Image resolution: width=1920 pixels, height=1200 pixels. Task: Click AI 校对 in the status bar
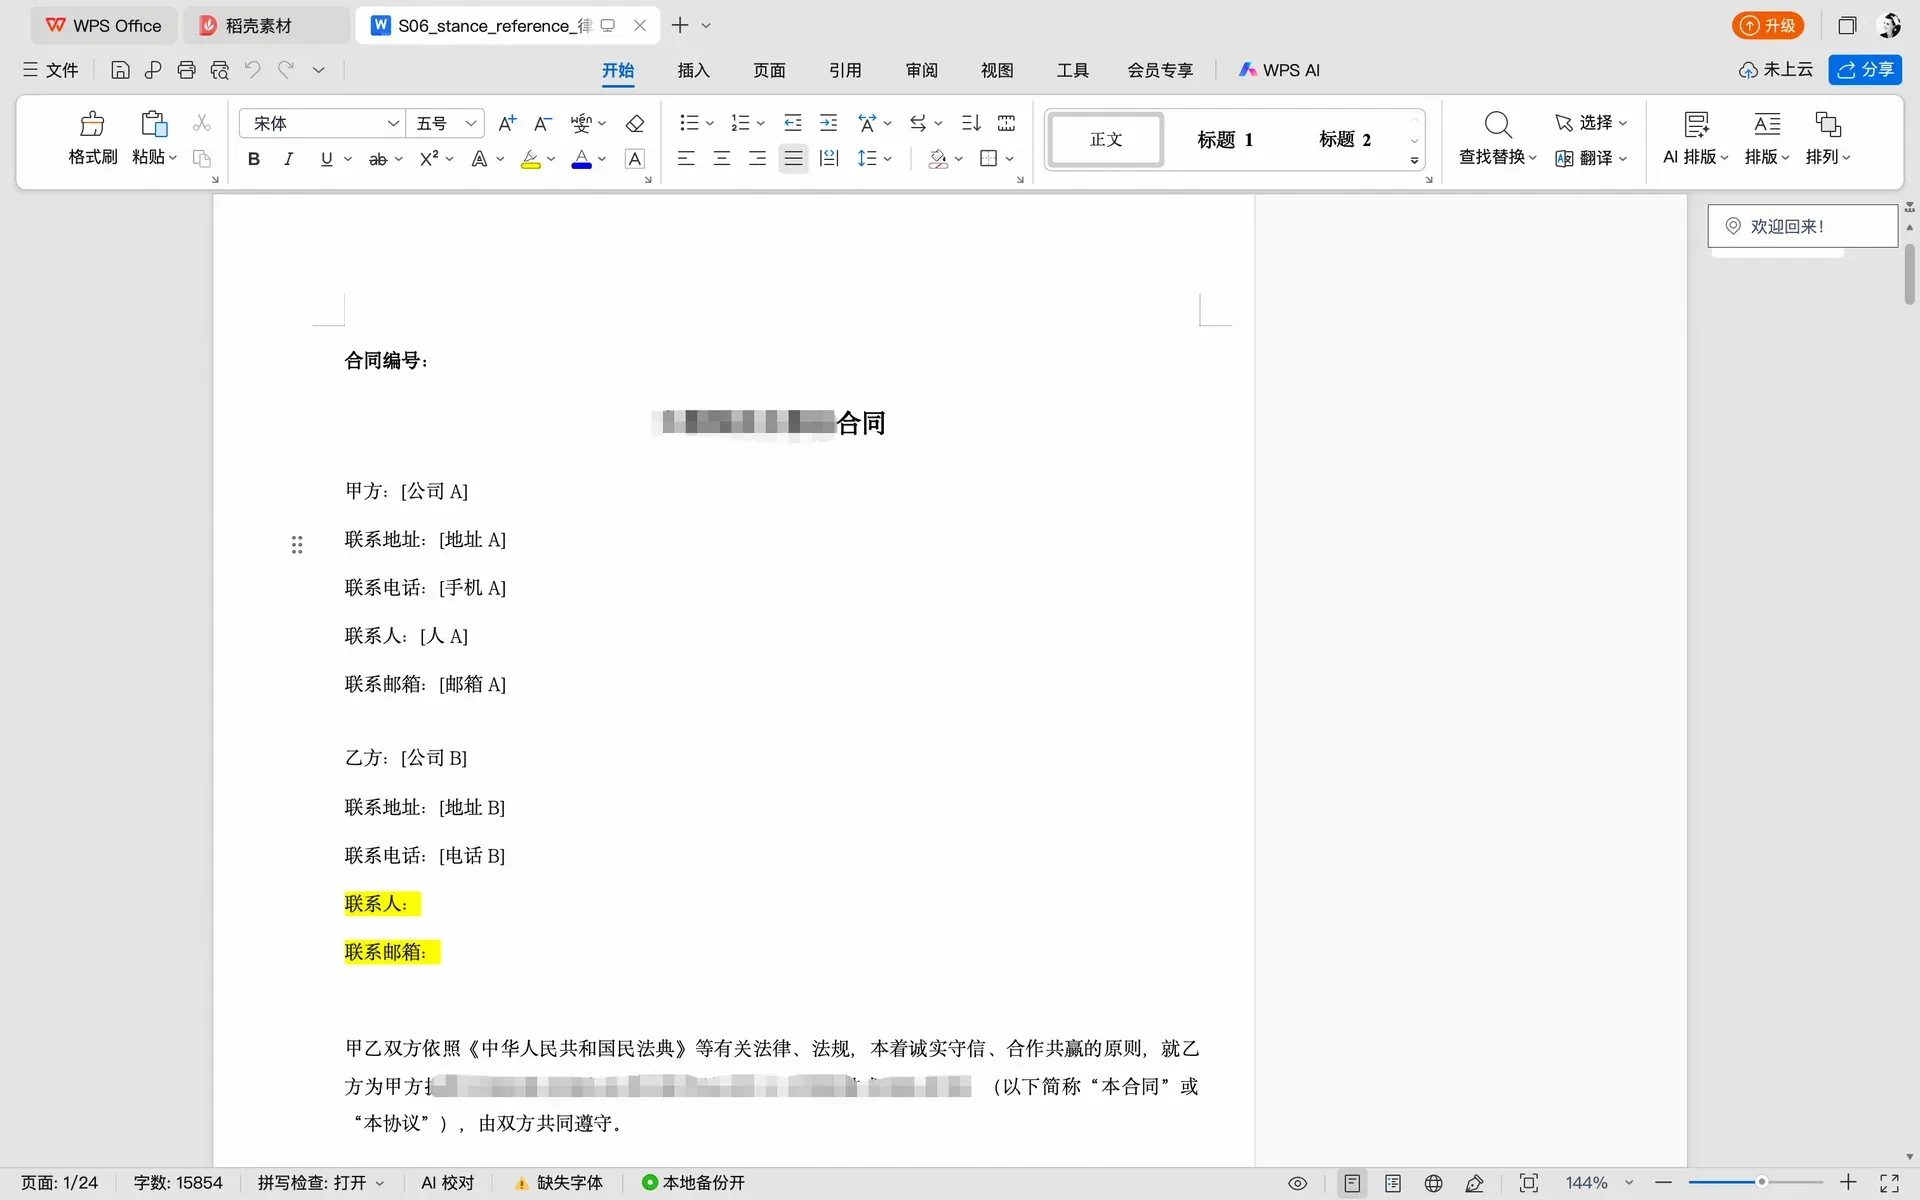447,1183
